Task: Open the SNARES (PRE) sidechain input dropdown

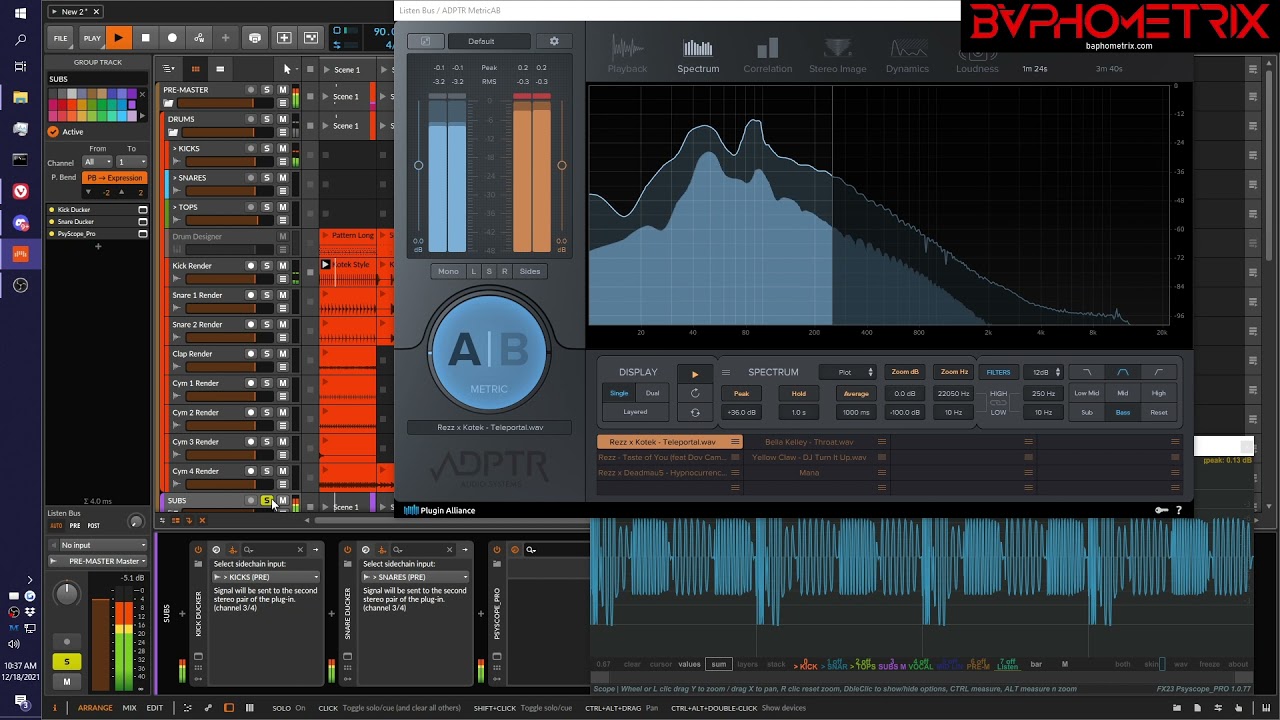Action: (416, 577)
